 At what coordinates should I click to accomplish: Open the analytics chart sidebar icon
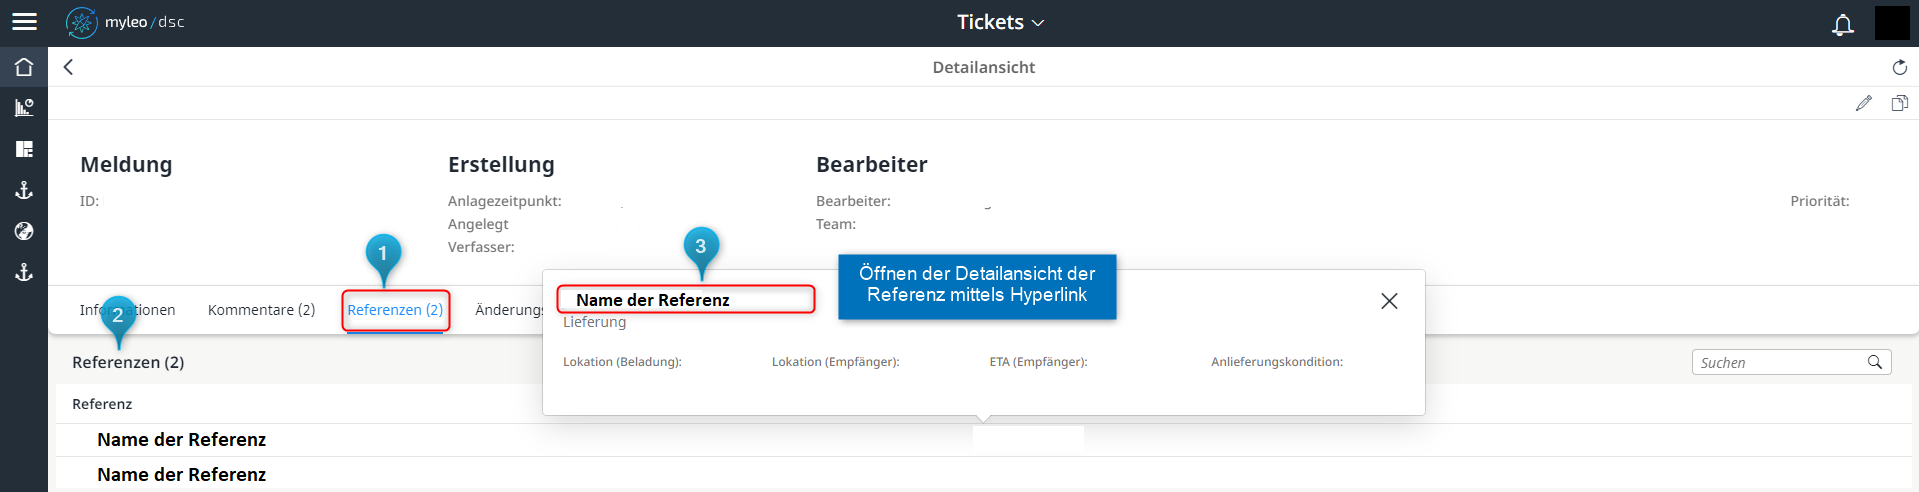(24, 107)
